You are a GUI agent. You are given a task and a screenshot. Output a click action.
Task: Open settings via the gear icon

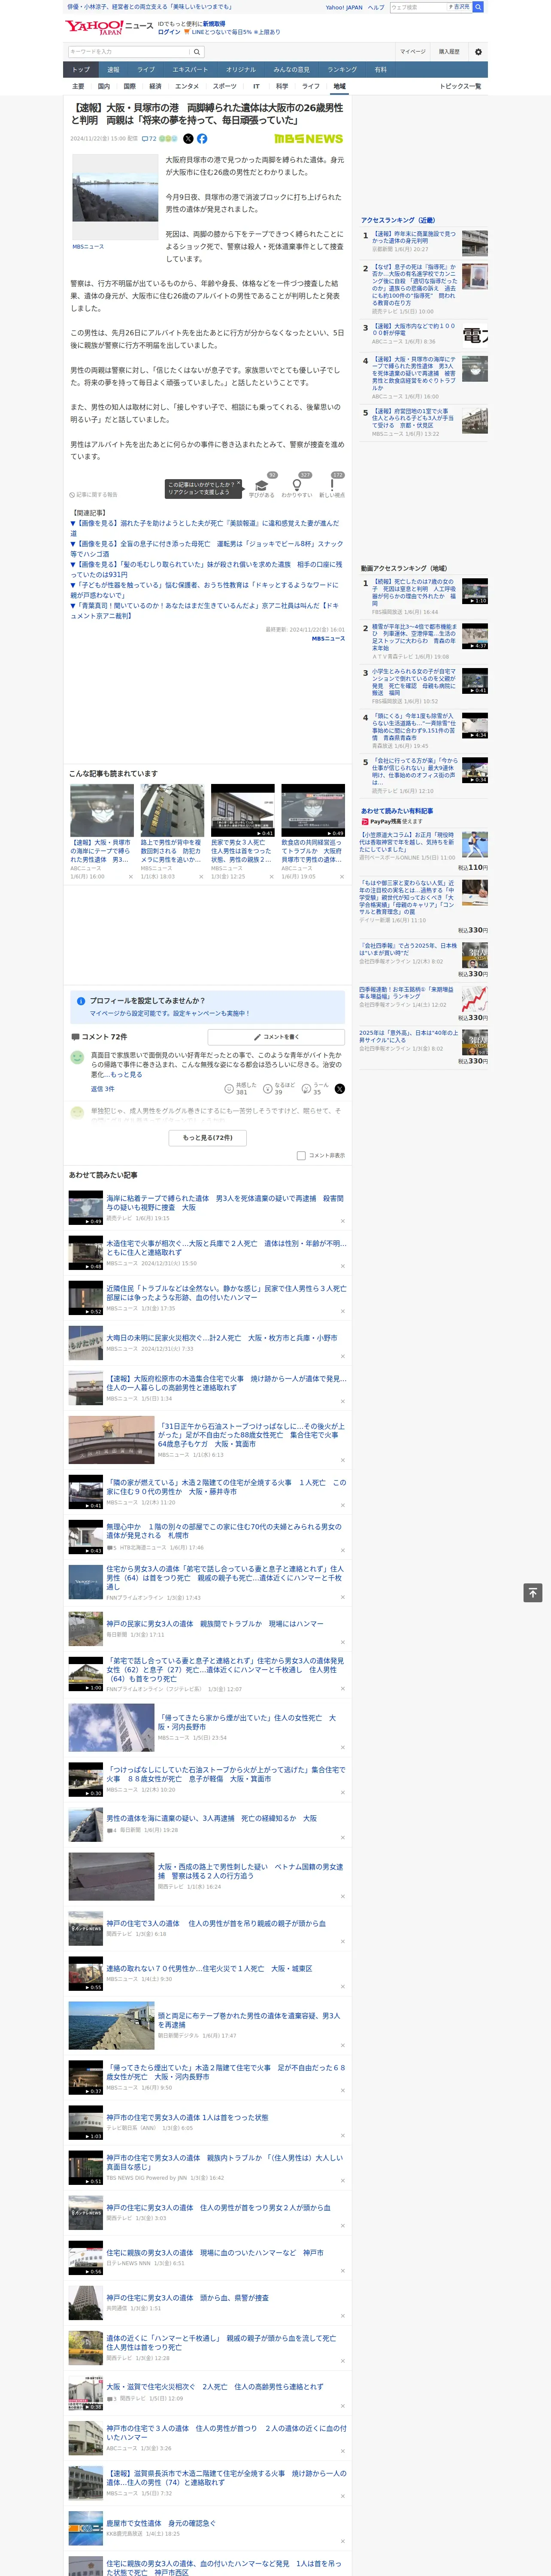478,52
